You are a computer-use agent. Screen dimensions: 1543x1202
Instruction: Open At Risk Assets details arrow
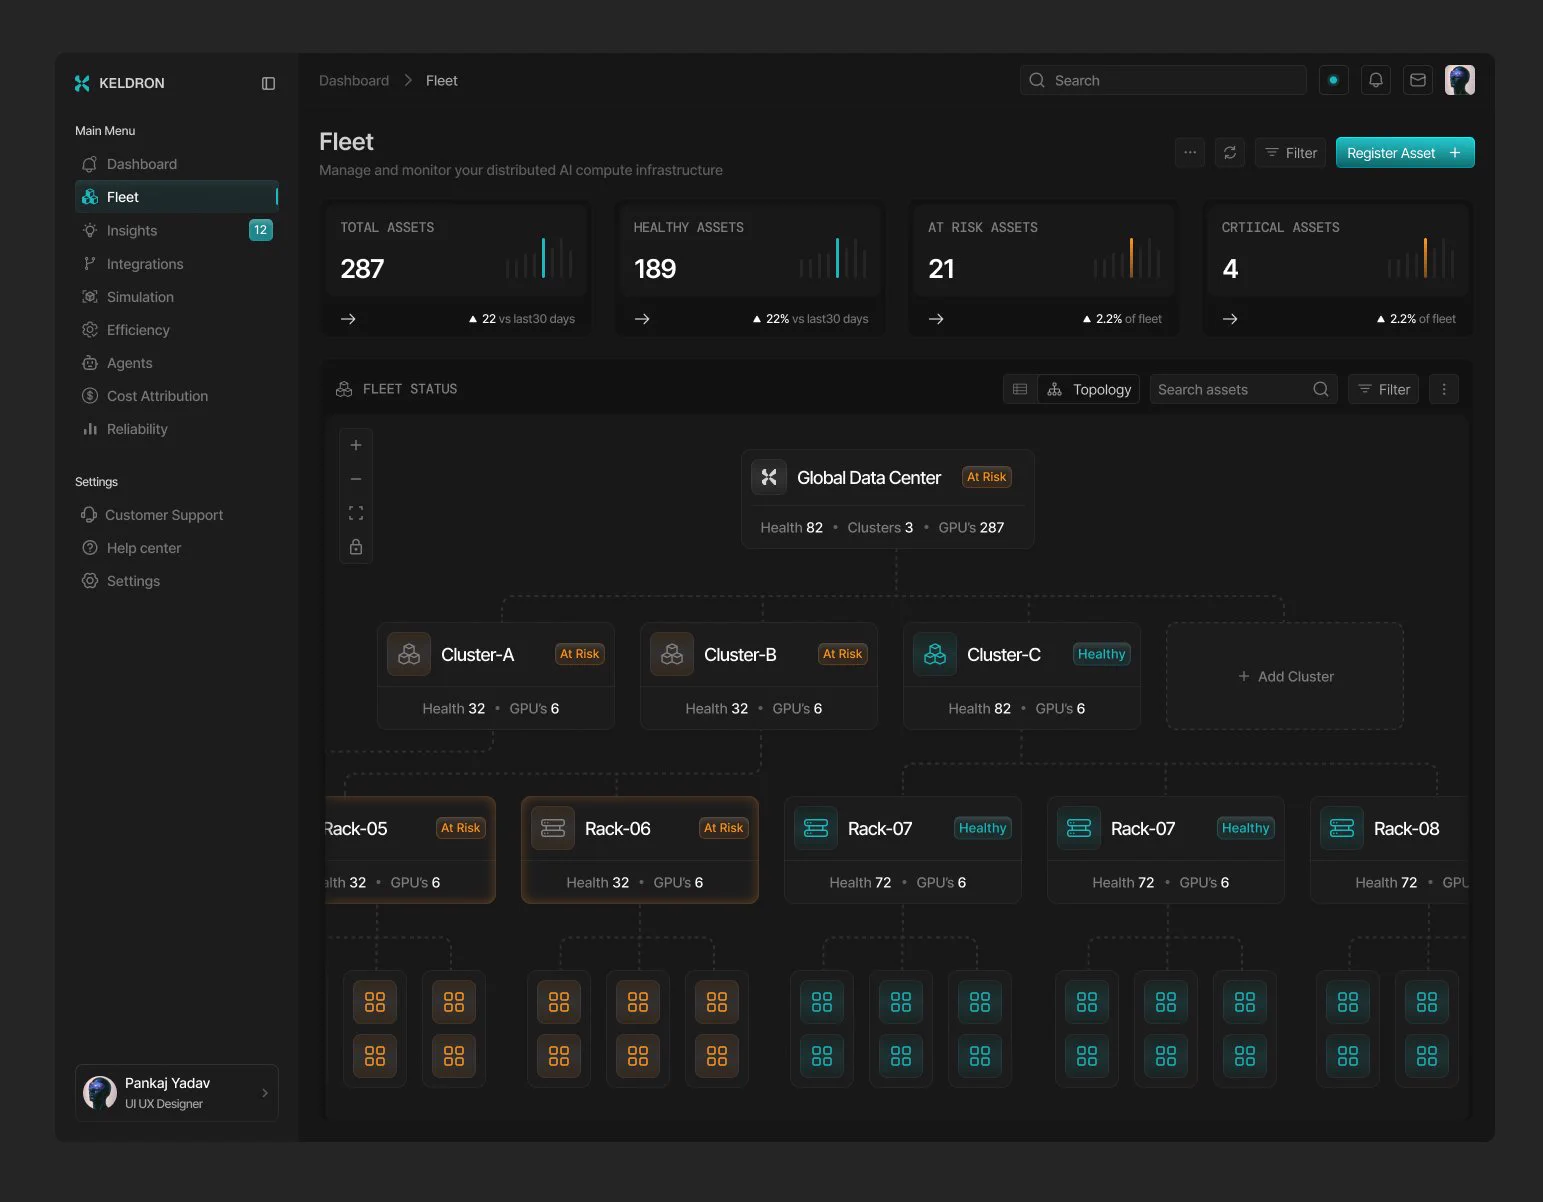click(936, 319)
